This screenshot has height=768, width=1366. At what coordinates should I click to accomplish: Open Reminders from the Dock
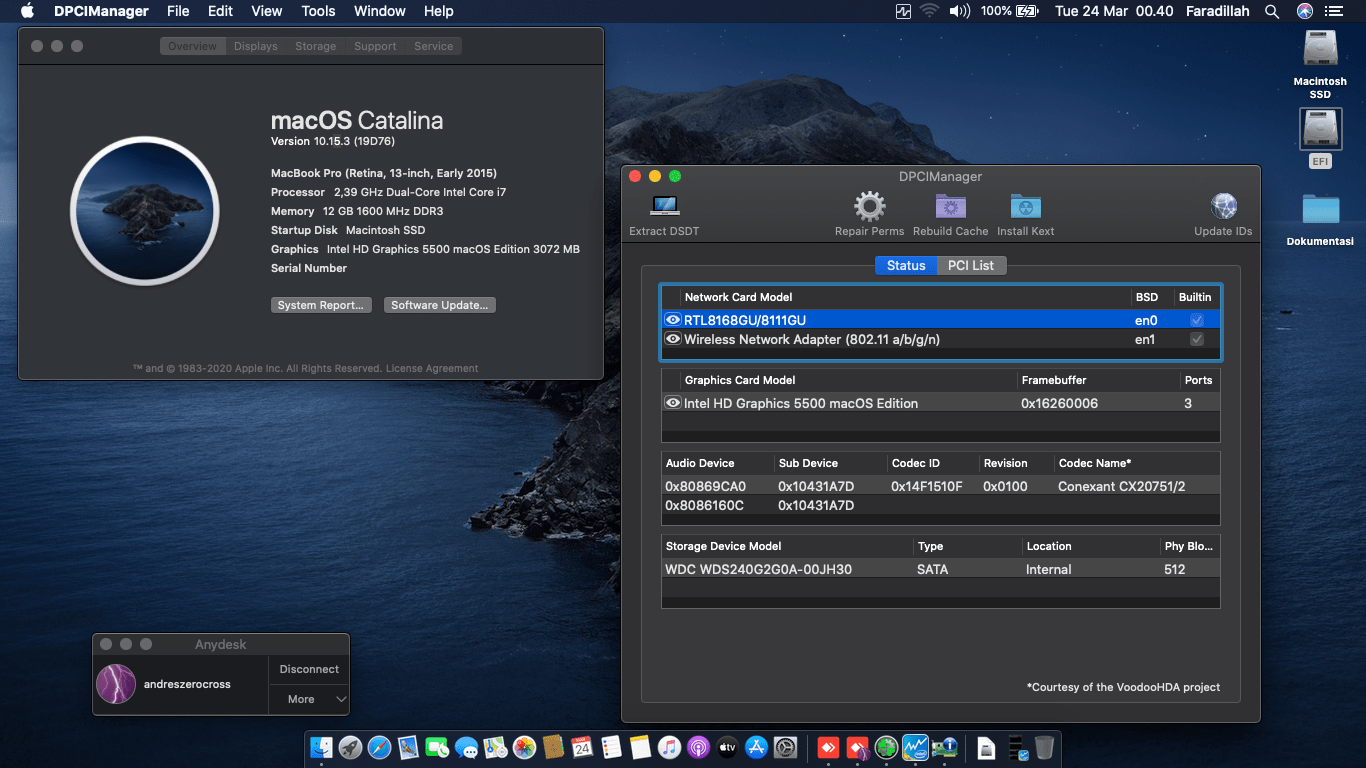(611, 747)
